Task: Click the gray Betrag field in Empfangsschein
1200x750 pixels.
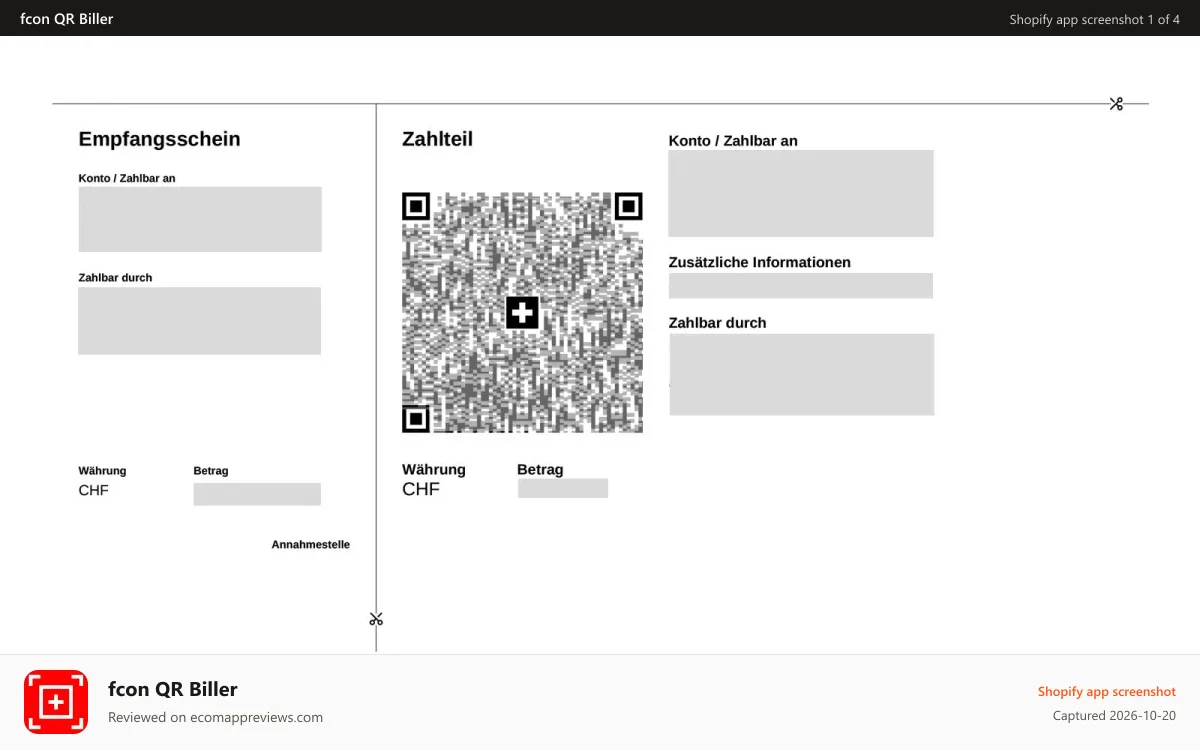Action: [257, 494]
